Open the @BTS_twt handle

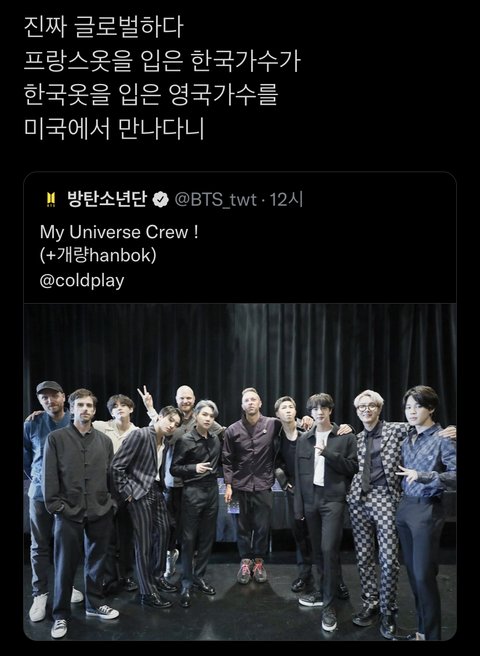point(215,200)
